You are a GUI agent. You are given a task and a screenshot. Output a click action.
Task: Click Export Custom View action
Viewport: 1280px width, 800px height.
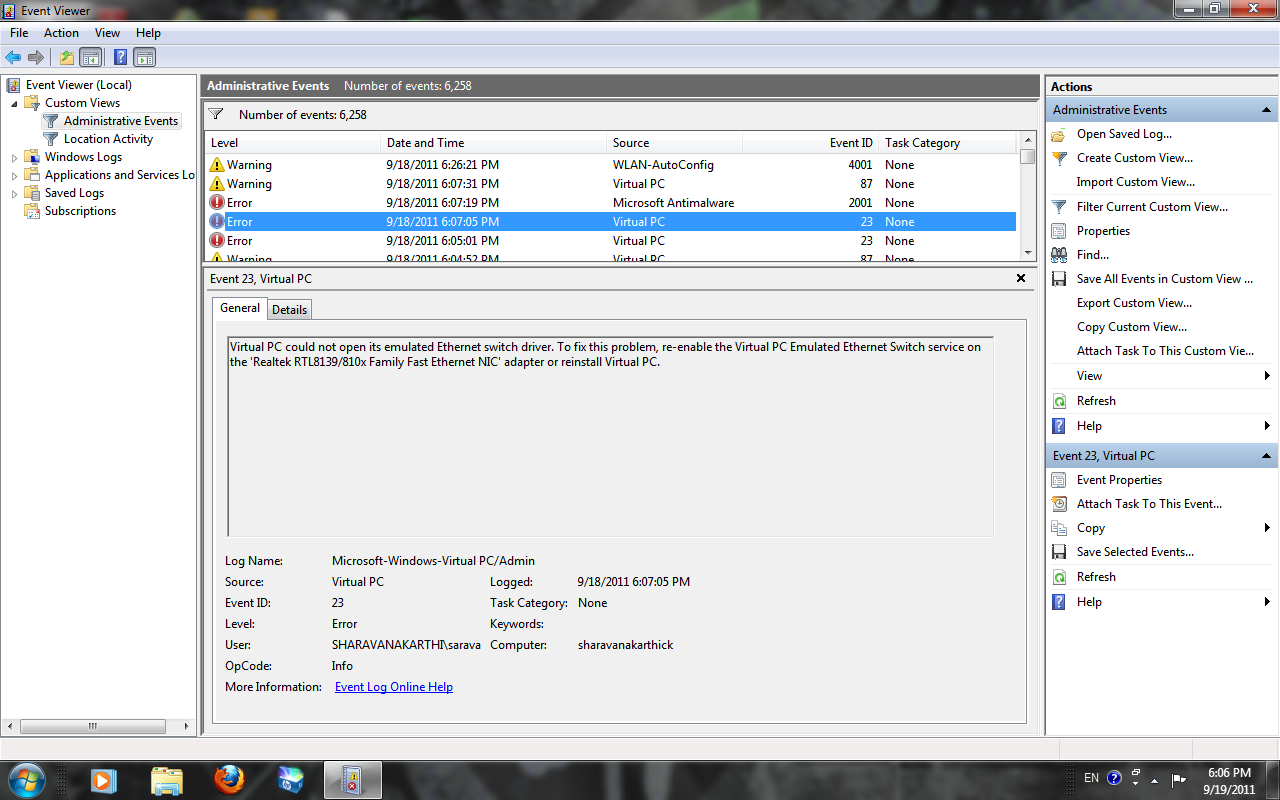click(1134, 303)
